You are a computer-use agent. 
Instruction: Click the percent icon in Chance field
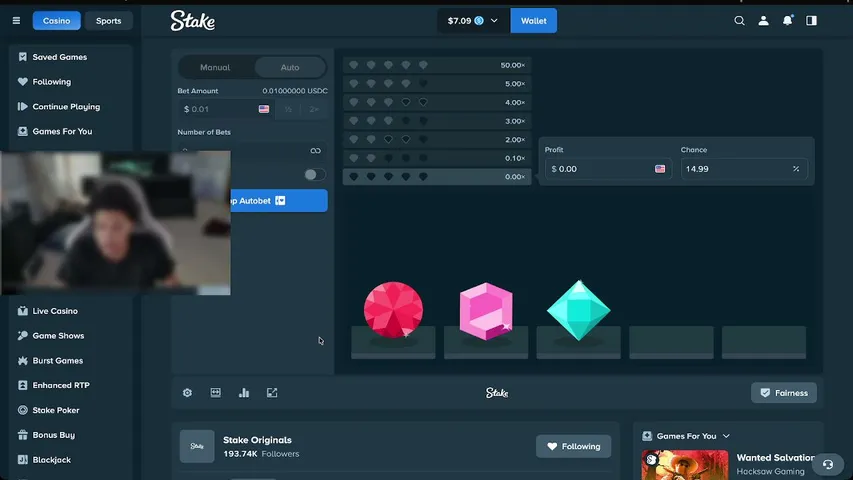(x=796, y=169)
